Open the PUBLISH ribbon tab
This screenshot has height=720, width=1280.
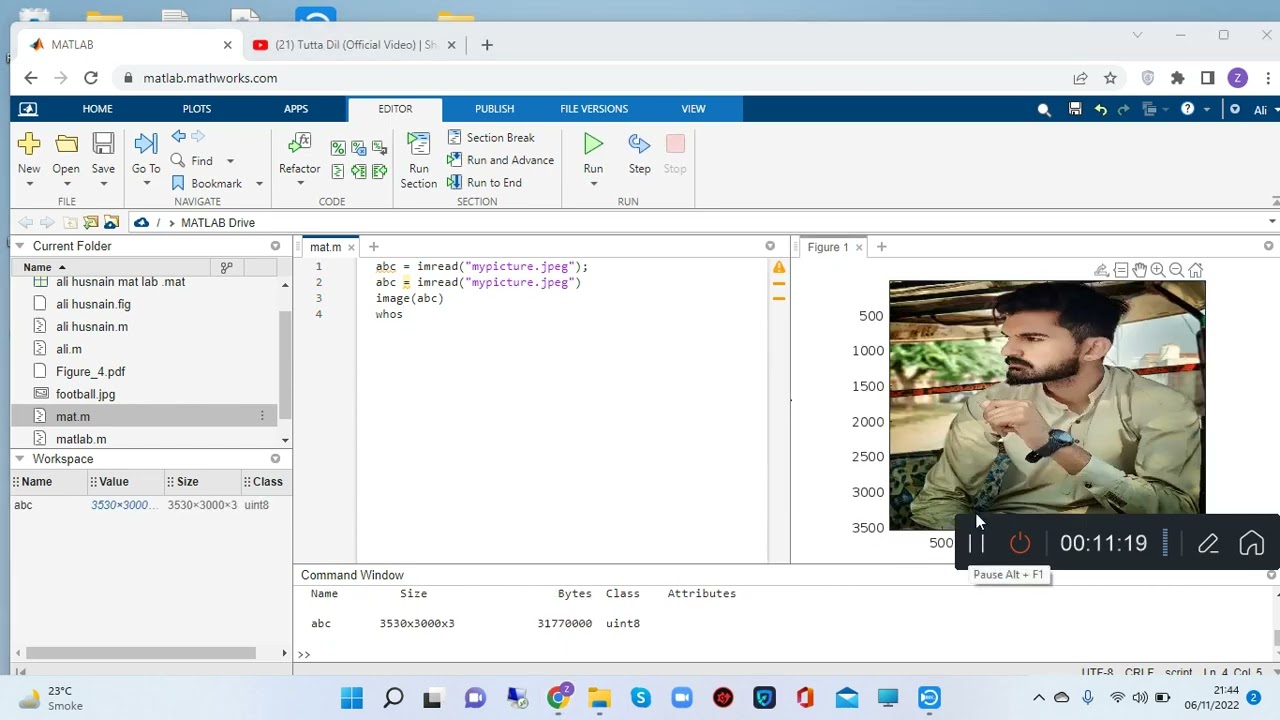pos(494,109)
